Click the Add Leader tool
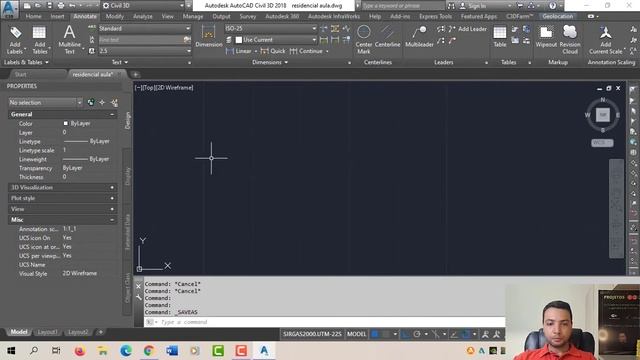640x360 pixels. point(468,29)
